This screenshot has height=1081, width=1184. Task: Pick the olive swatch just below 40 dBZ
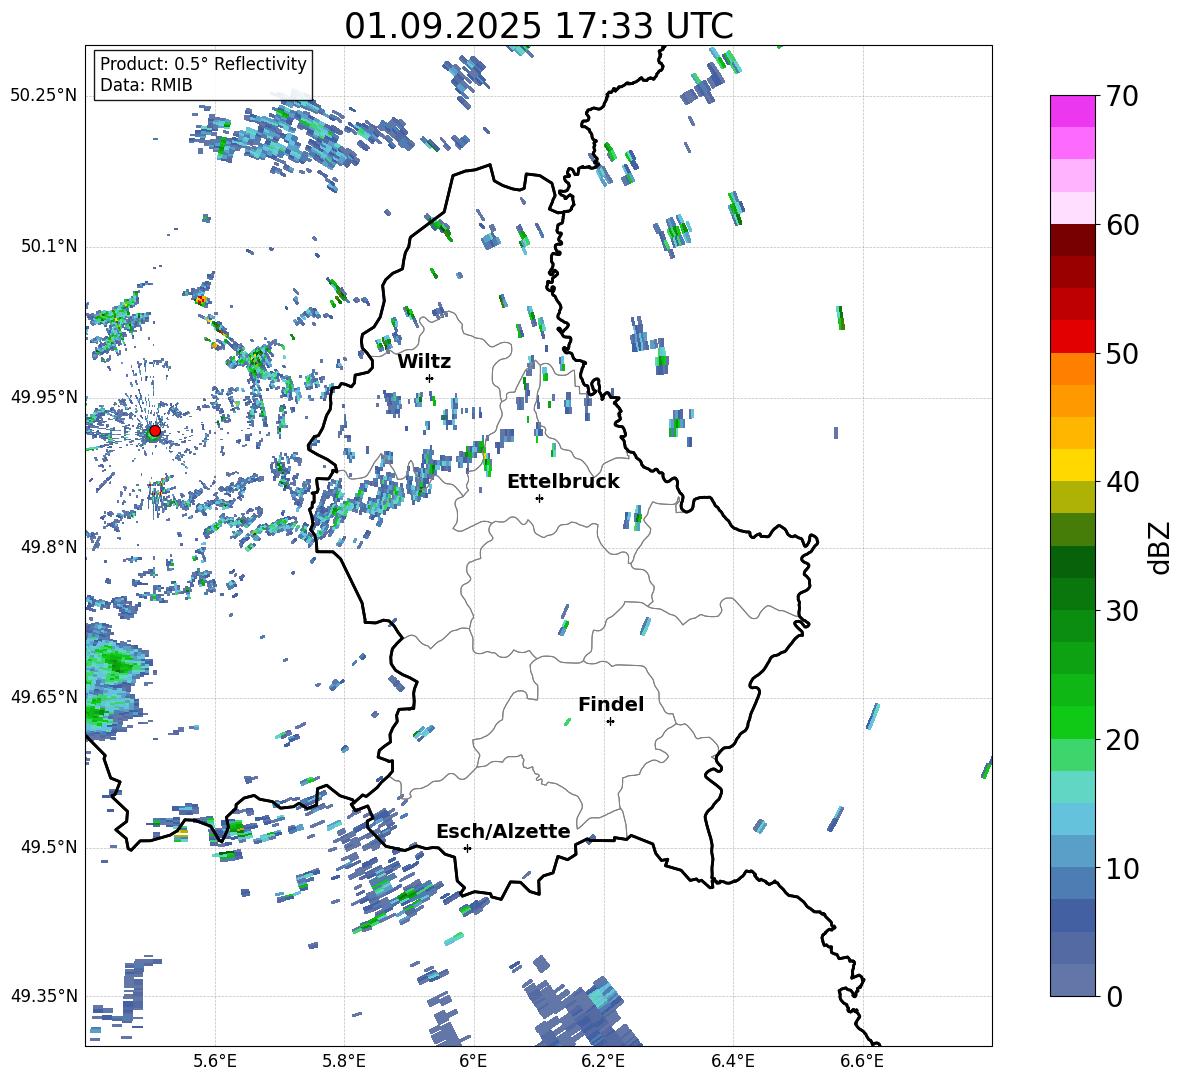click(1072, 497)
